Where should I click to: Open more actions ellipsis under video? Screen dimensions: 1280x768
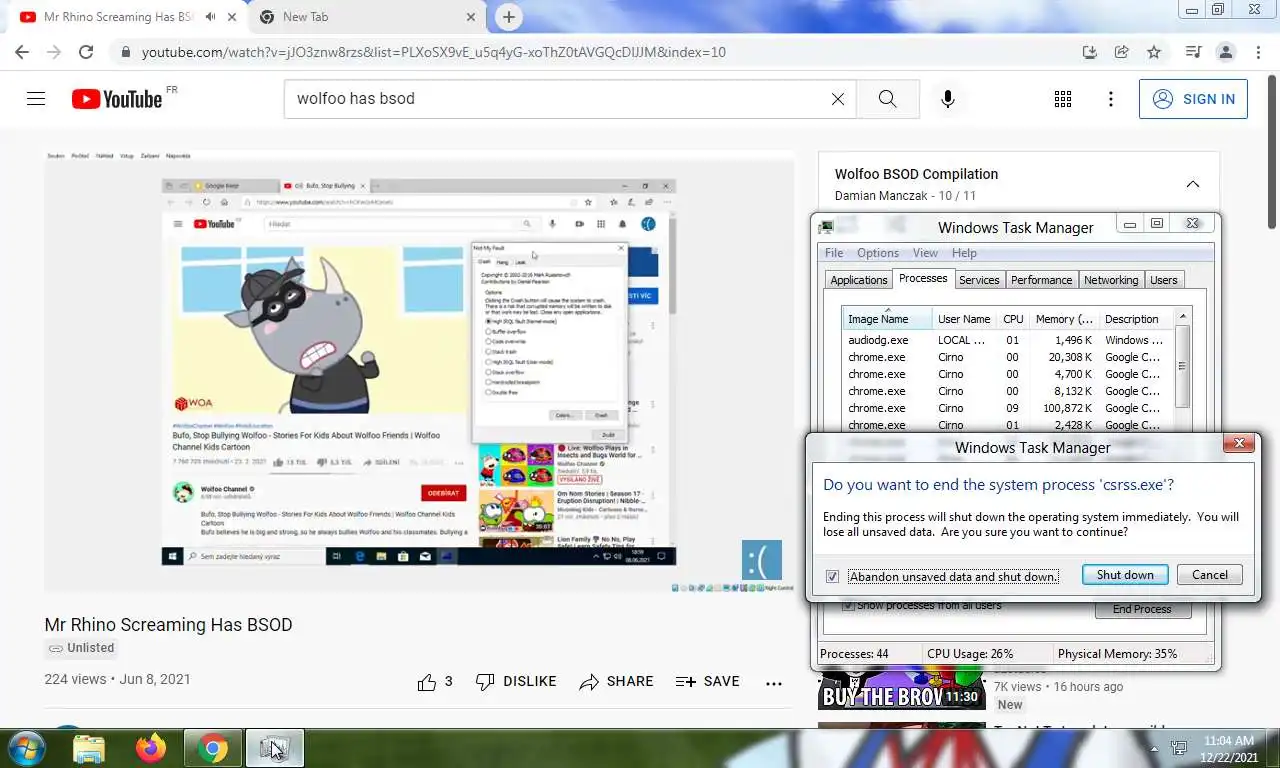point(773,683)
